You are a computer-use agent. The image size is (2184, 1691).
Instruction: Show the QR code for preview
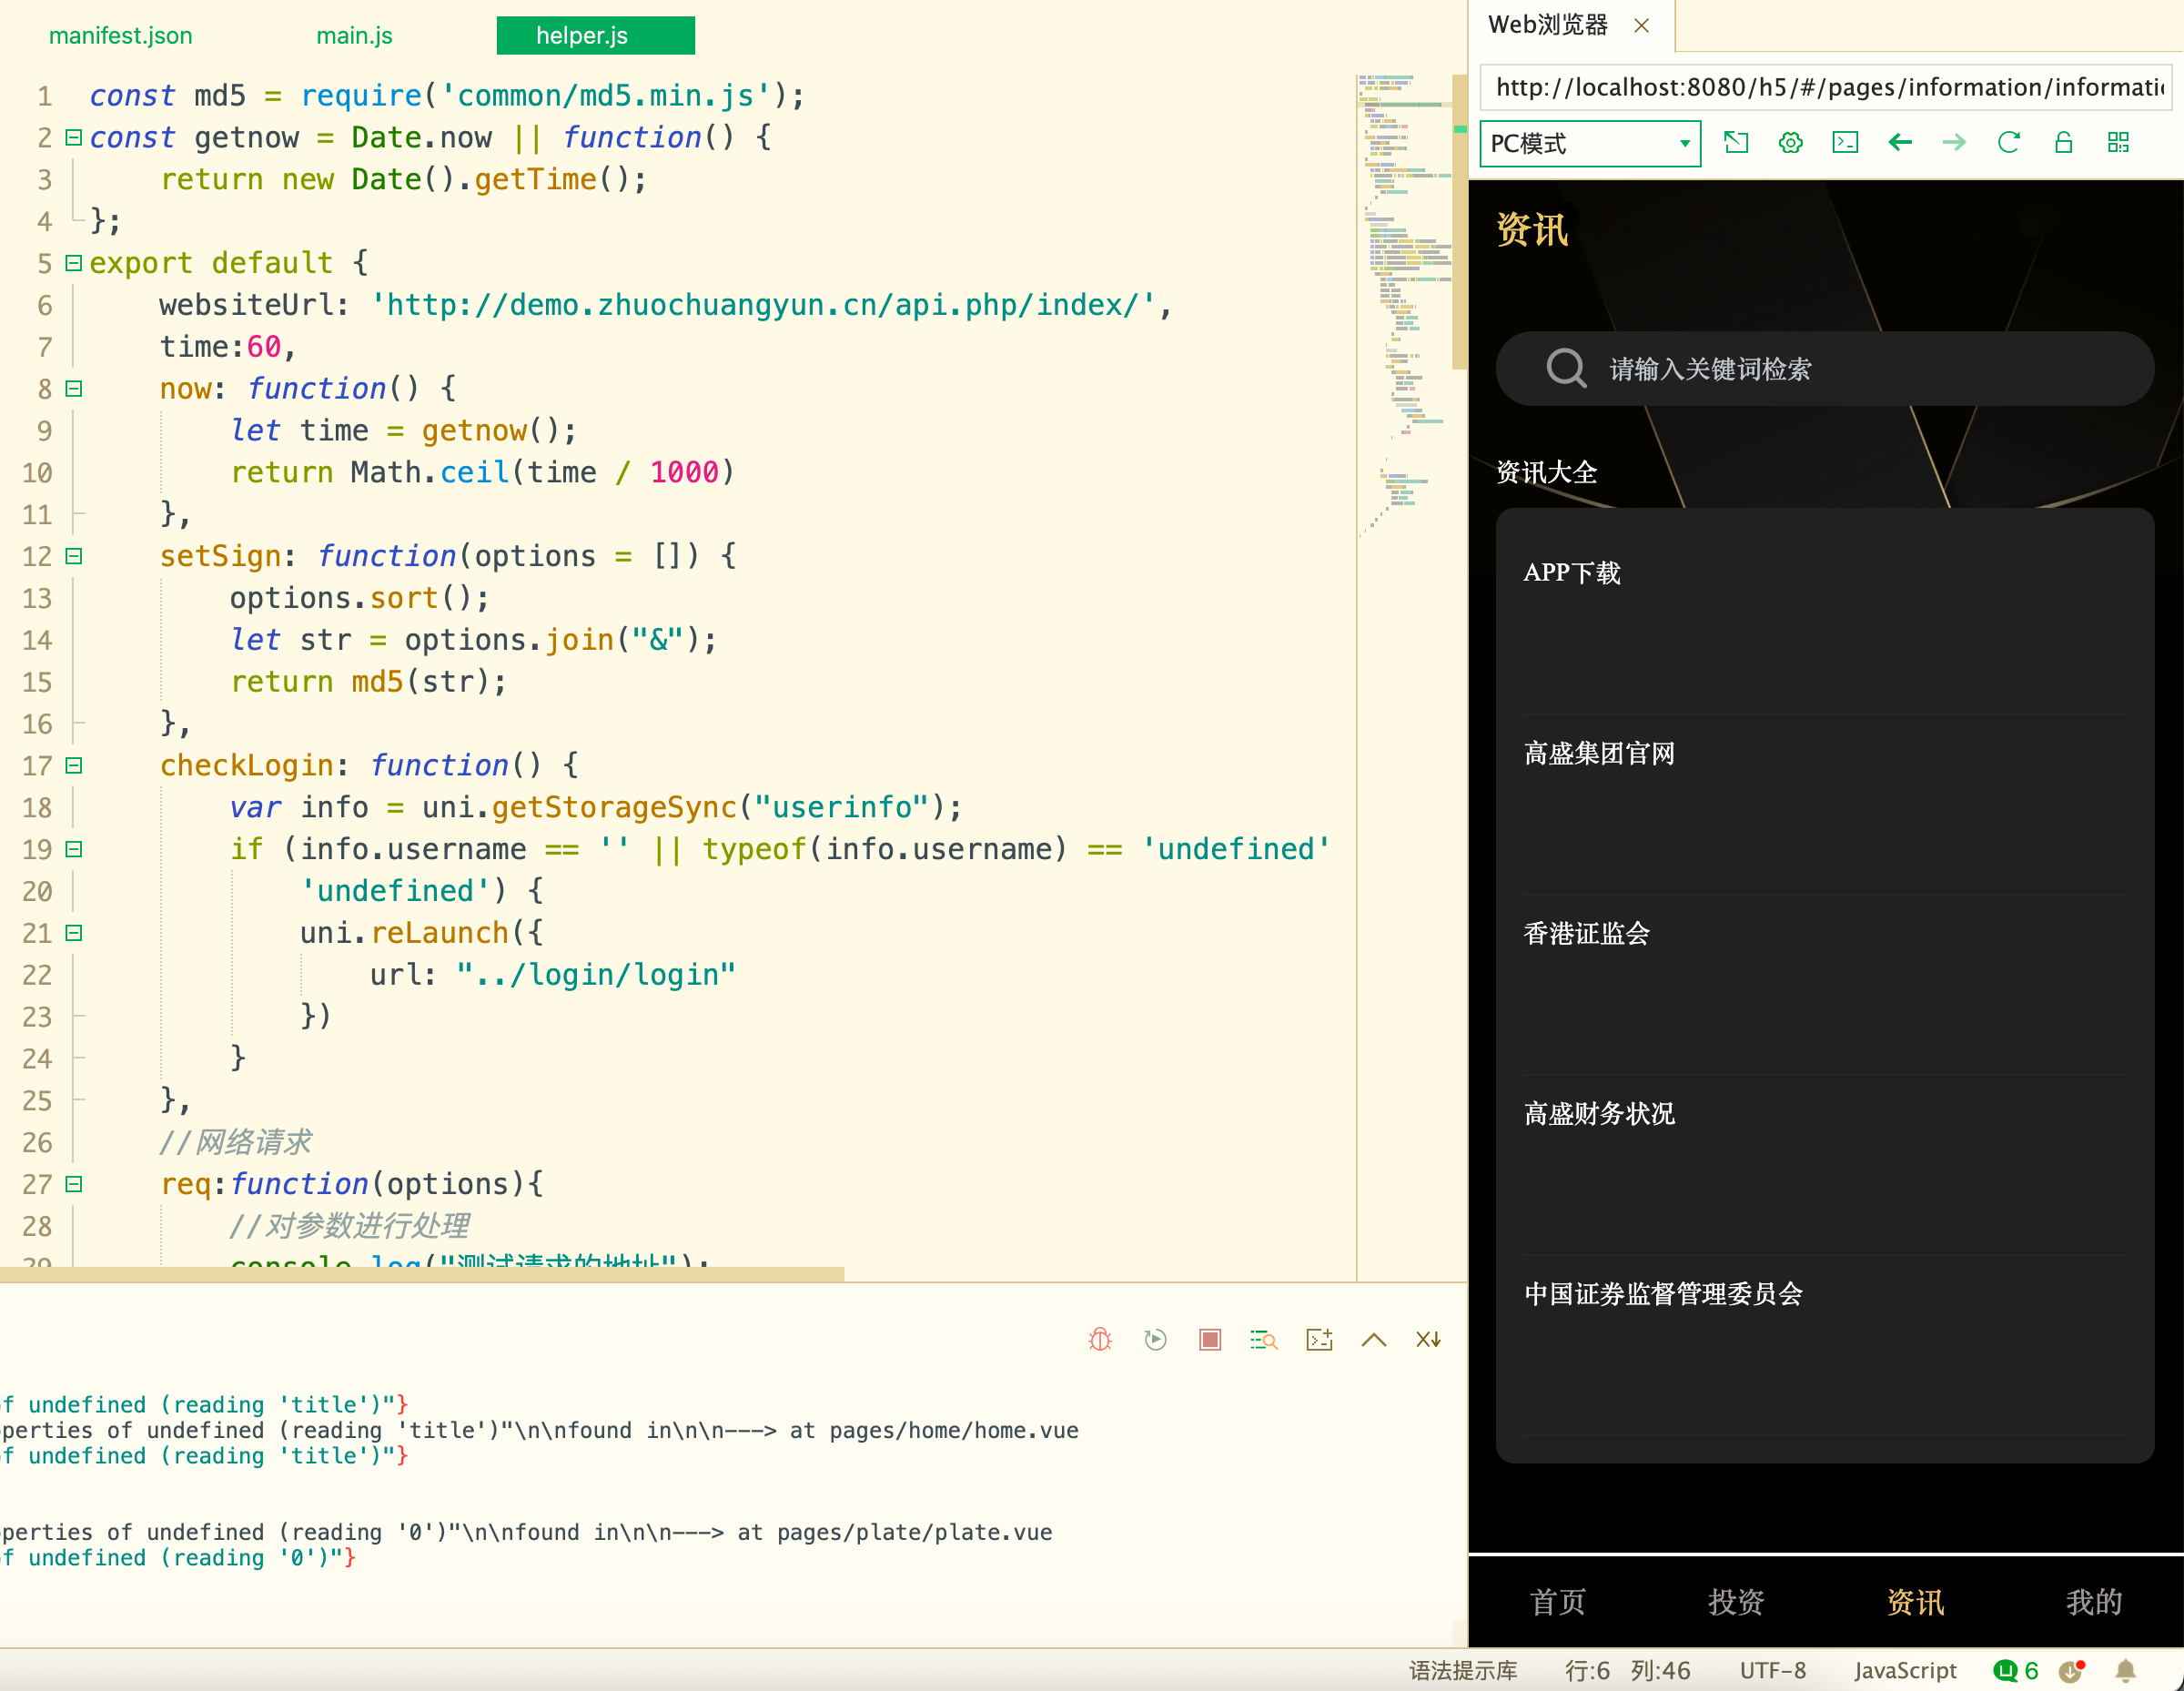[x=2118, y=143]
